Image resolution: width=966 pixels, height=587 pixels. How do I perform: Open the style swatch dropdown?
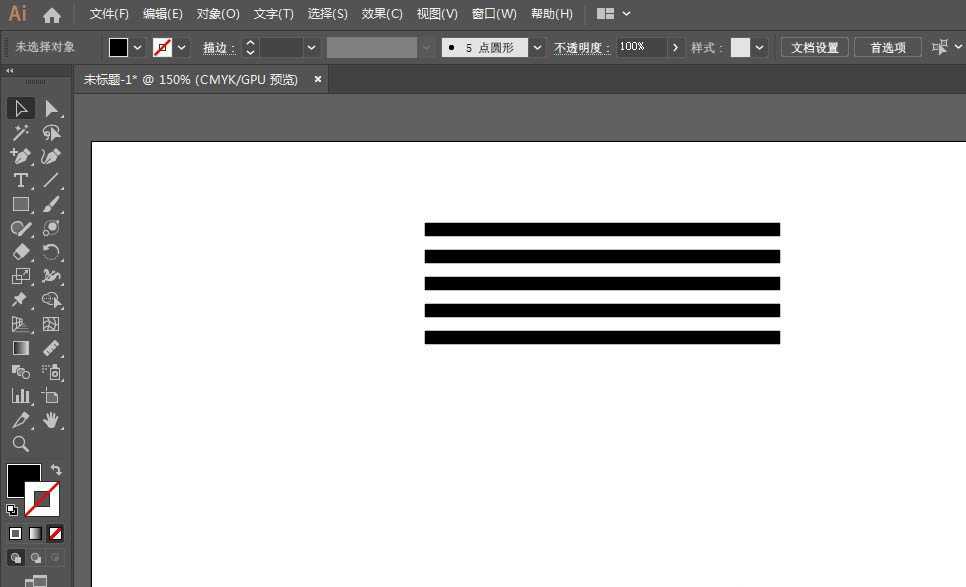pos(758,47)
